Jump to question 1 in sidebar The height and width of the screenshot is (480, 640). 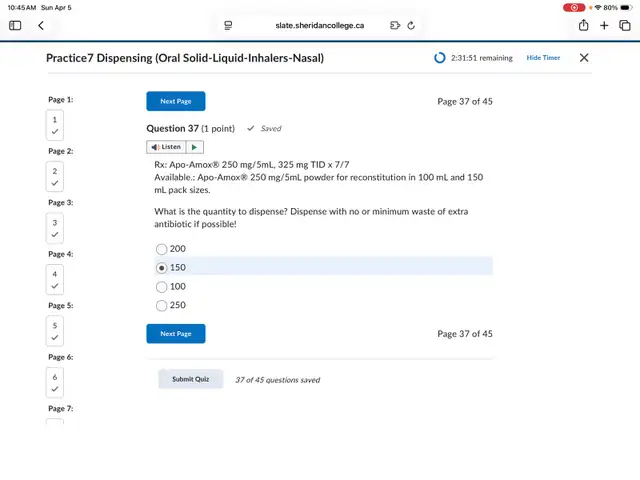(x=55, y=125)
